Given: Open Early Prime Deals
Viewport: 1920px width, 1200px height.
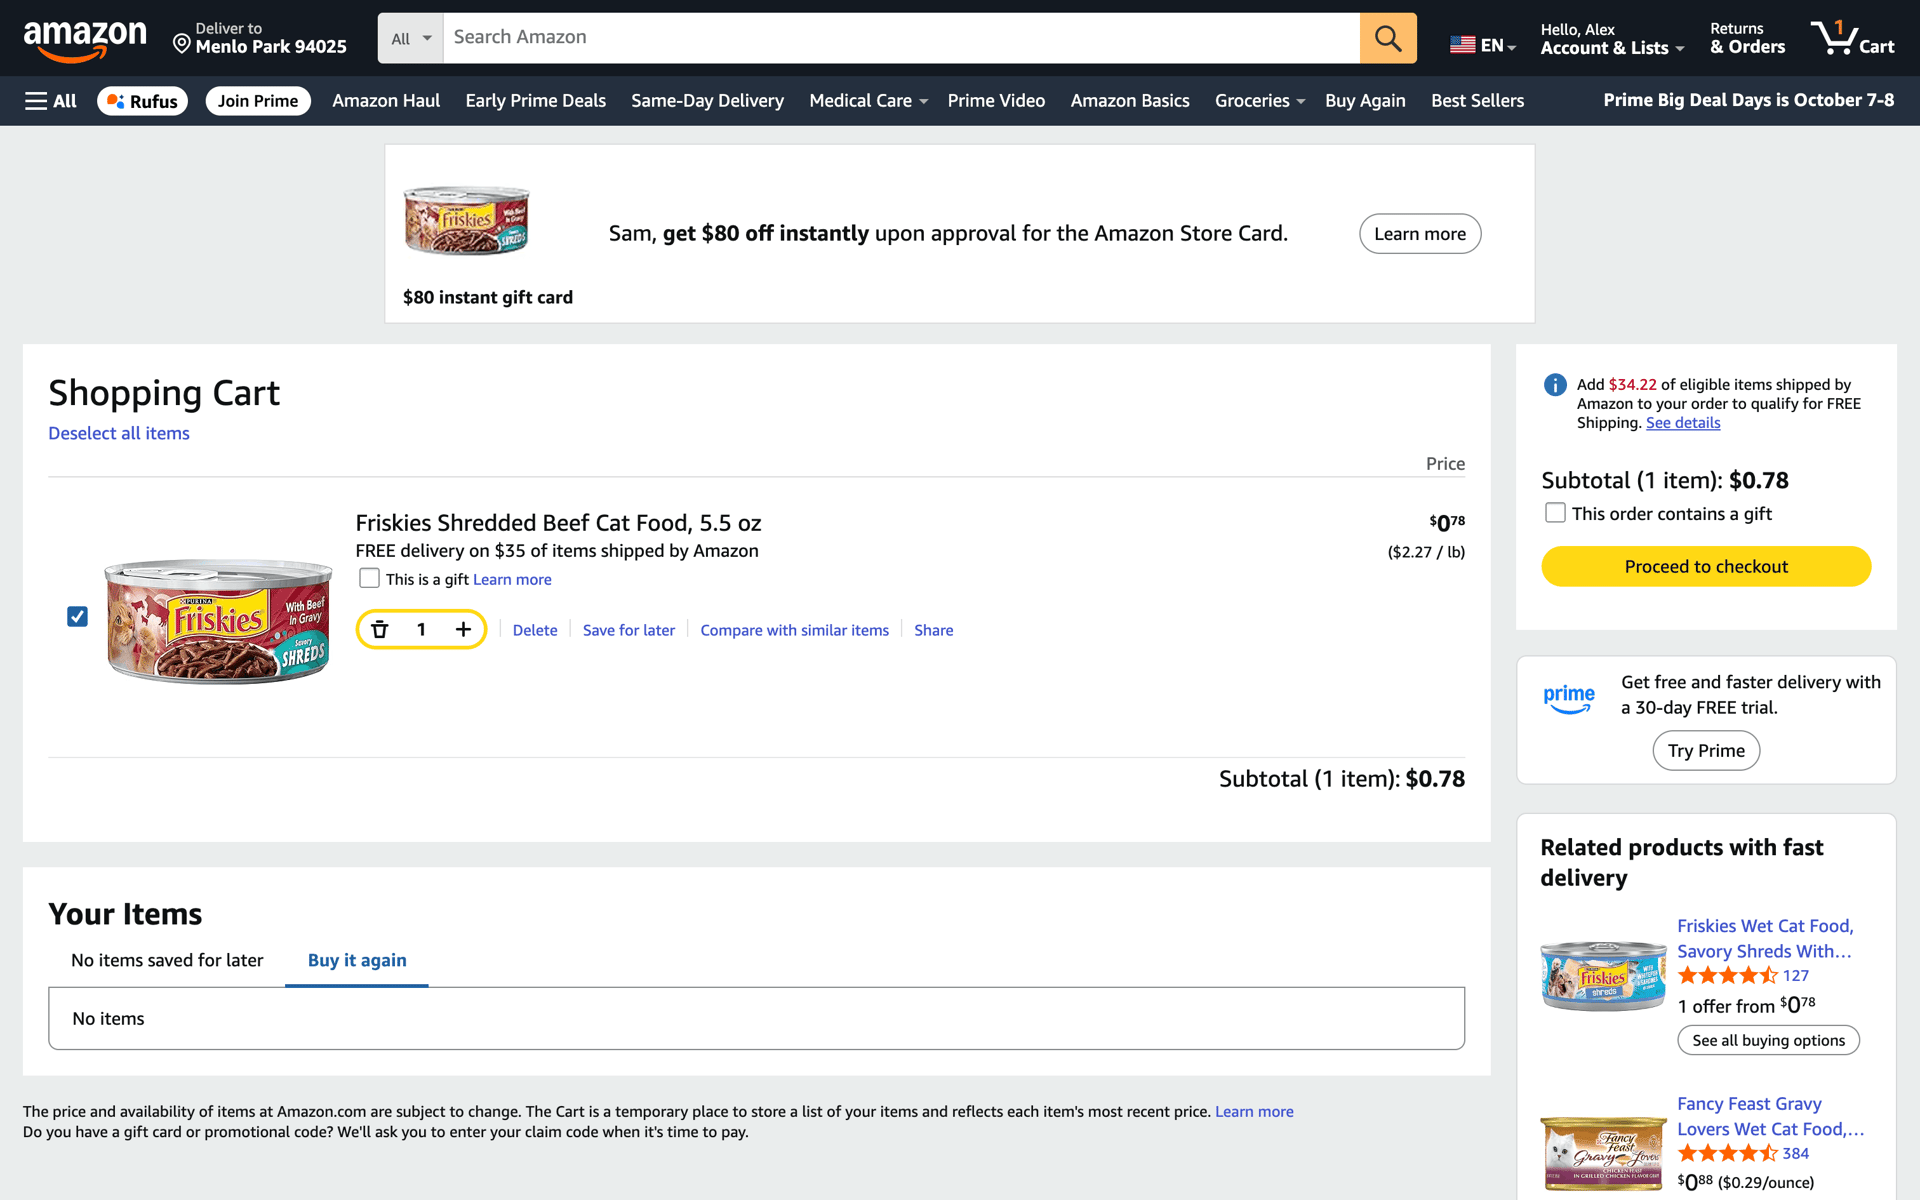Looking at the screenshot, I should tap(535, 101).
